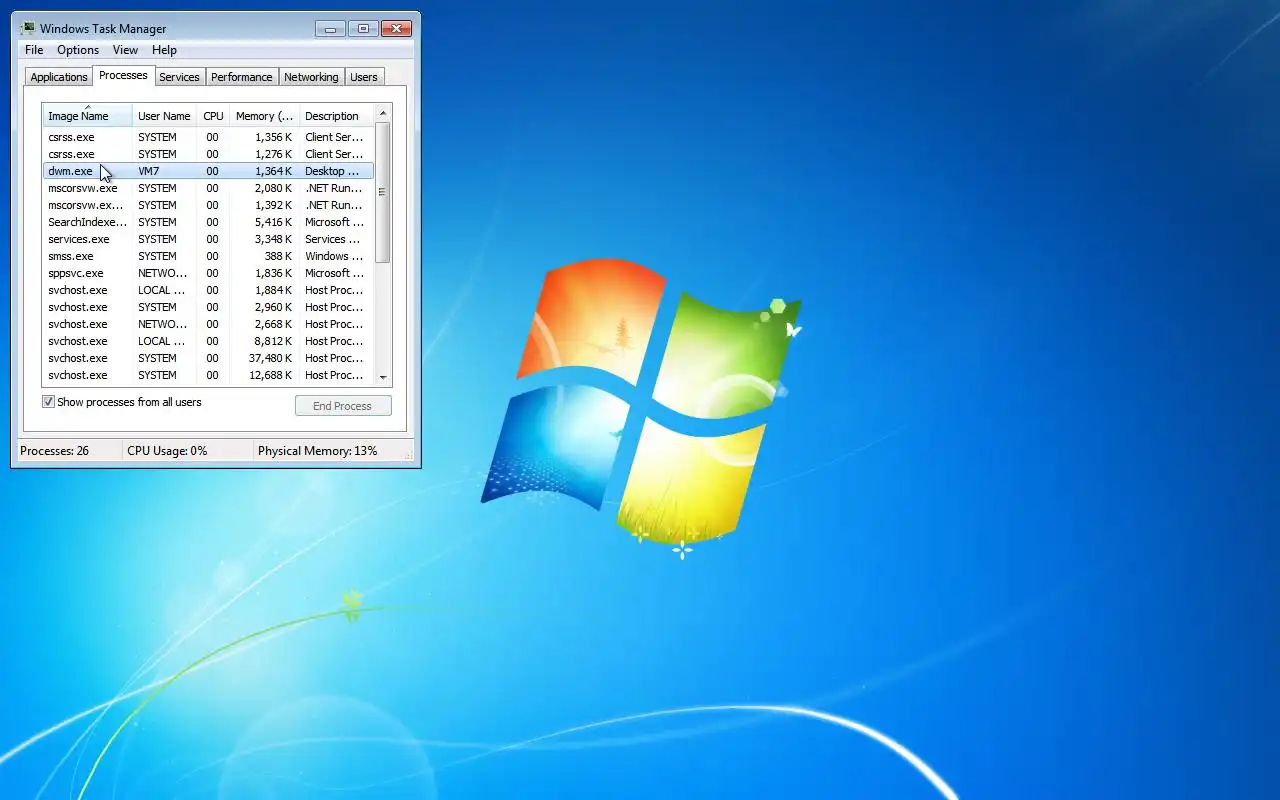Click the CPU Usage: 0% status entry
The image size is (1280, 800).
187,451
